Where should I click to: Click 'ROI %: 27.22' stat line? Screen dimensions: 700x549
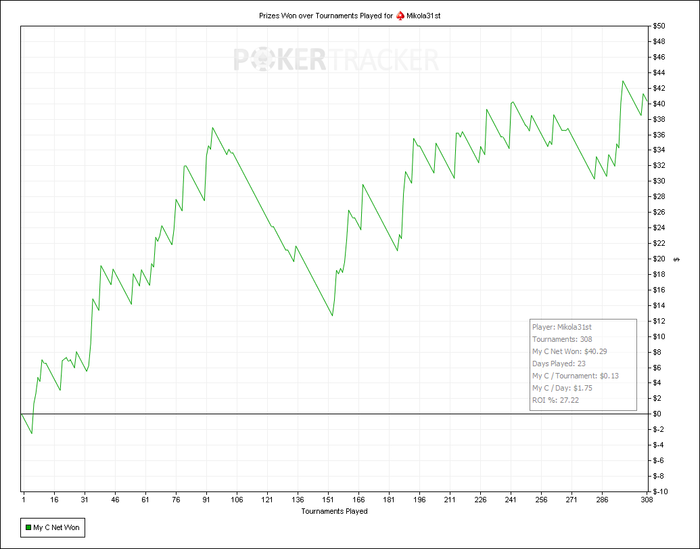pyautogui.click(x=555, y=400)
